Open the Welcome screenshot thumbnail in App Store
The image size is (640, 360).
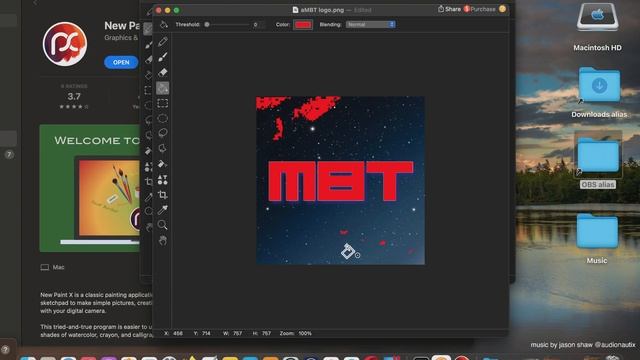(90, 188)
